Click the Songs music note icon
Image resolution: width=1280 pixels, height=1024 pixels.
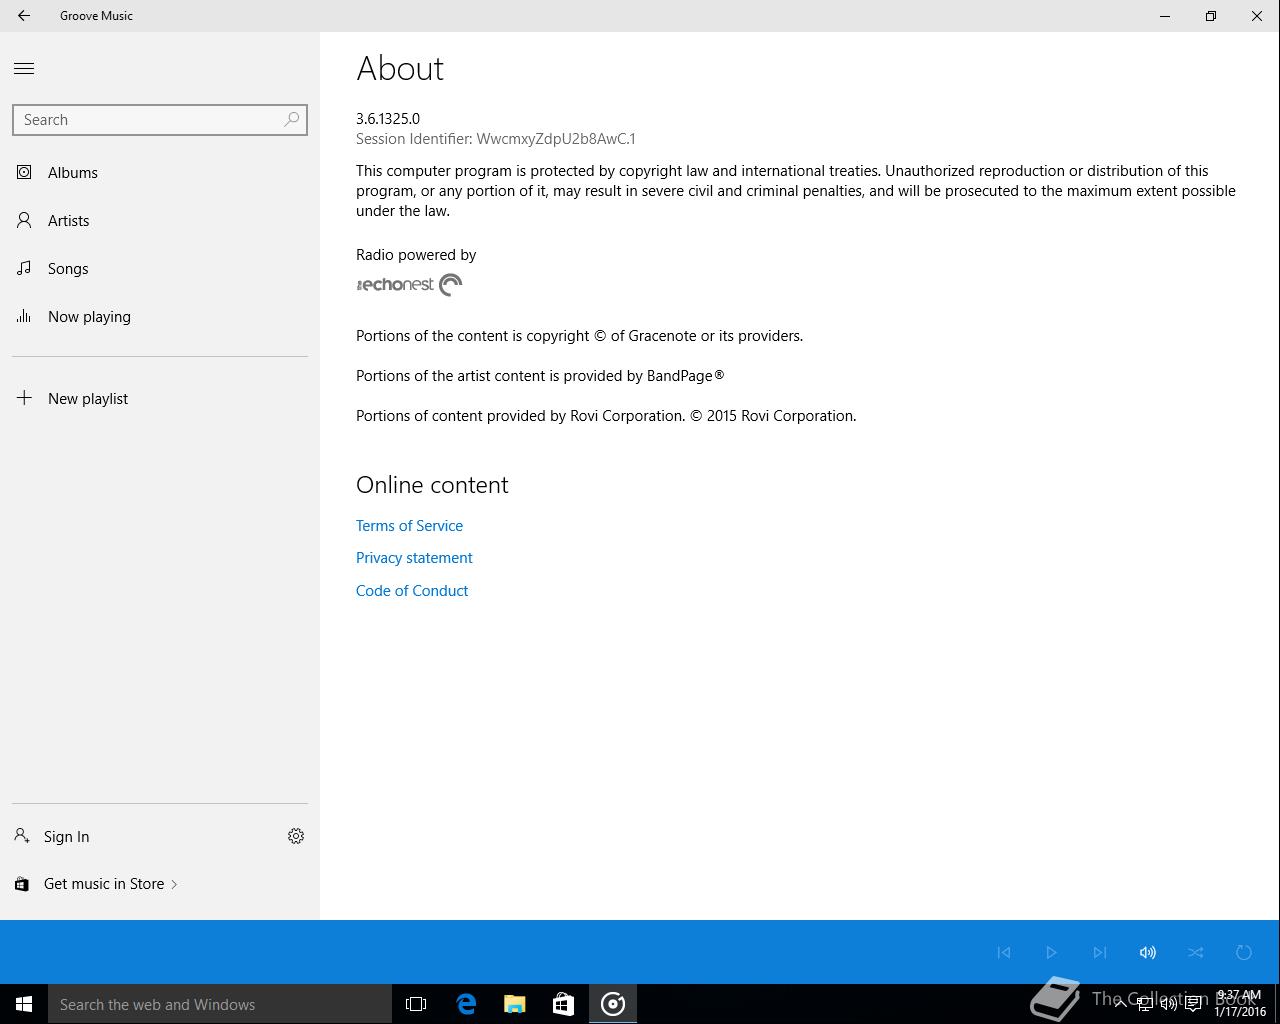[x=24, y=269]
